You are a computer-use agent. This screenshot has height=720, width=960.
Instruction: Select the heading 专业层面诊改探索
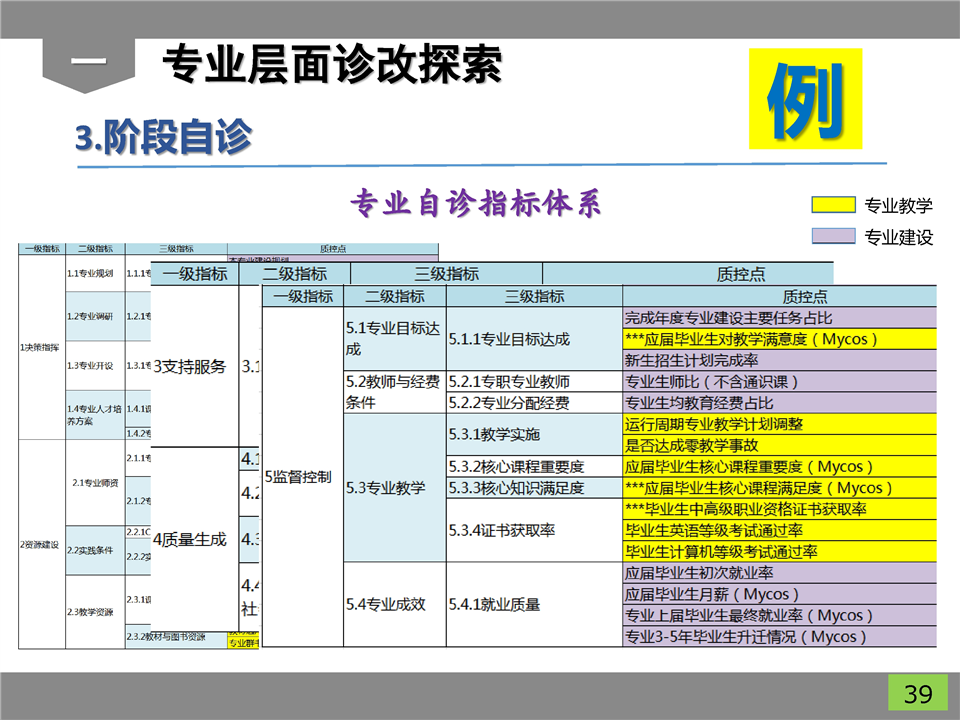coord(332,64)
